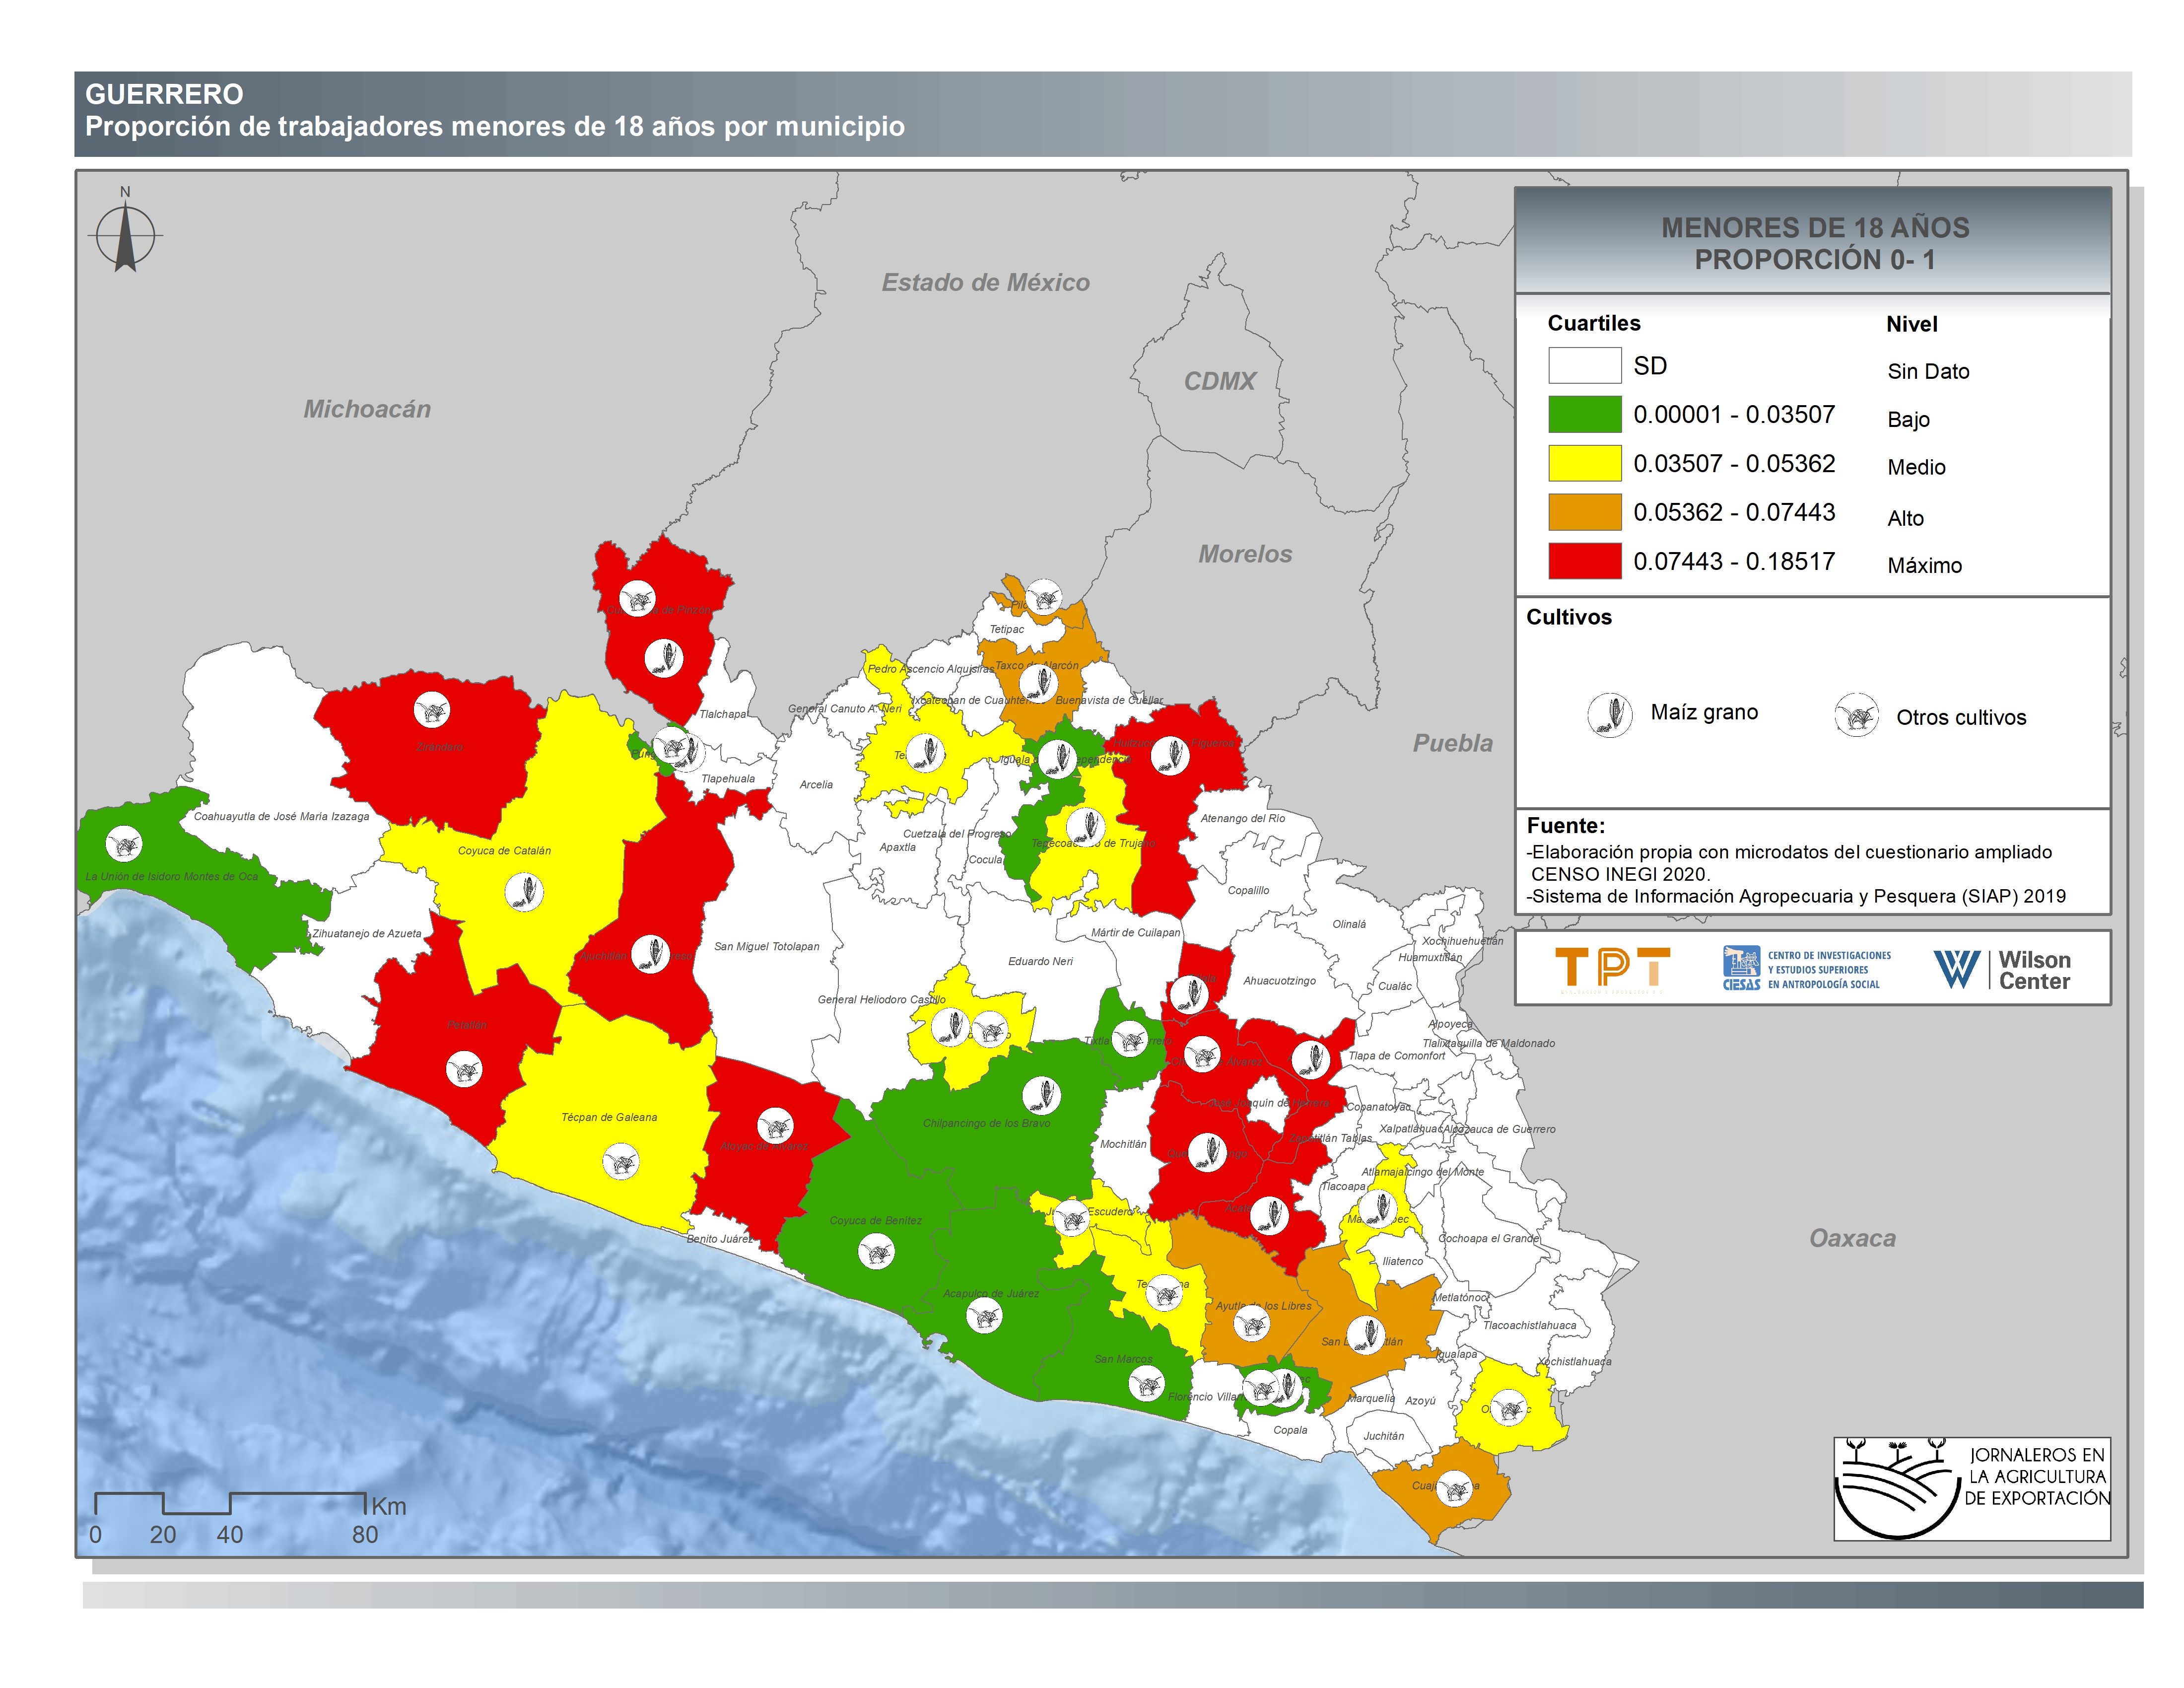The height and width of the screenshot is (1688, 2184).
Task: Click the Maíz grano legend icon
Action: coord(1609,714)
